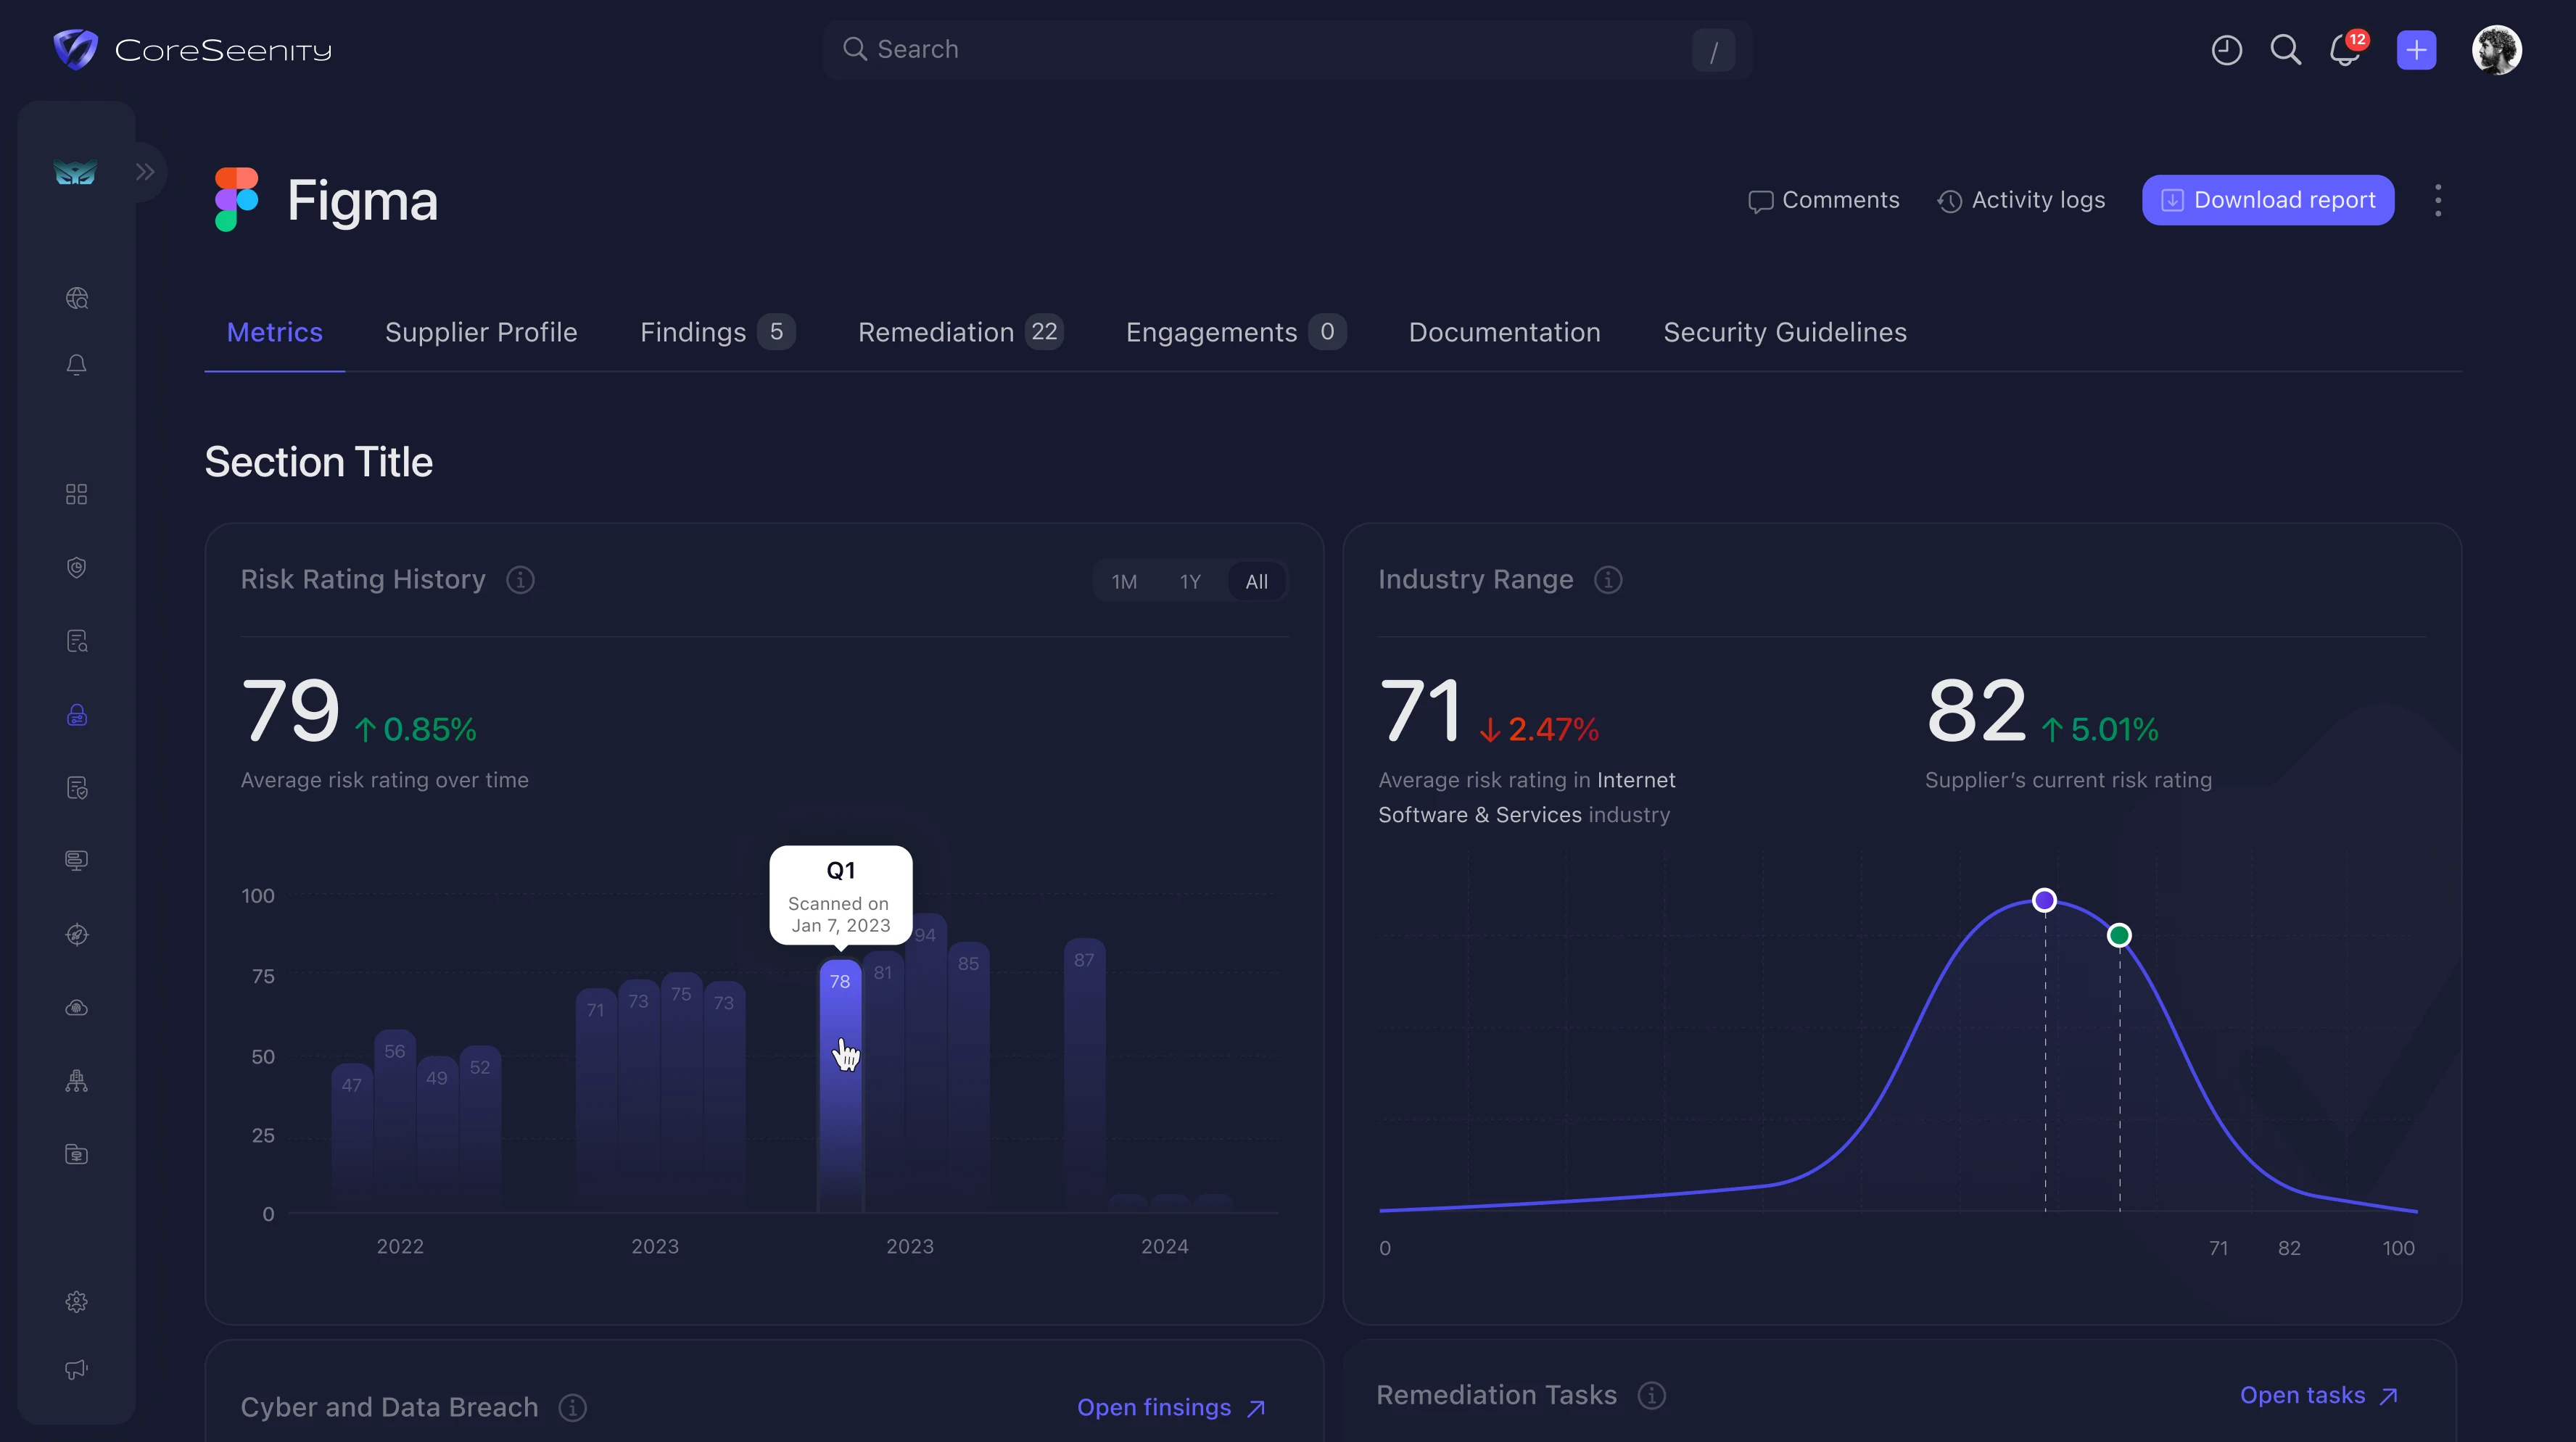Open the sidebar document search icon
This screenshot has width=2576, height=1442.
77,641
